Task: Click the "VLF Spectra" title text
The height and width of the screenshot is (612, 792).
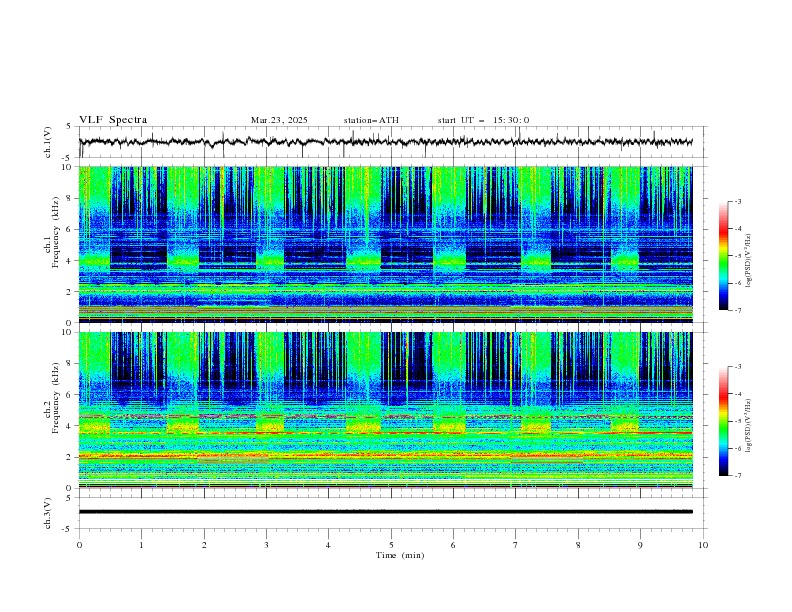Action: coord(113,120)
